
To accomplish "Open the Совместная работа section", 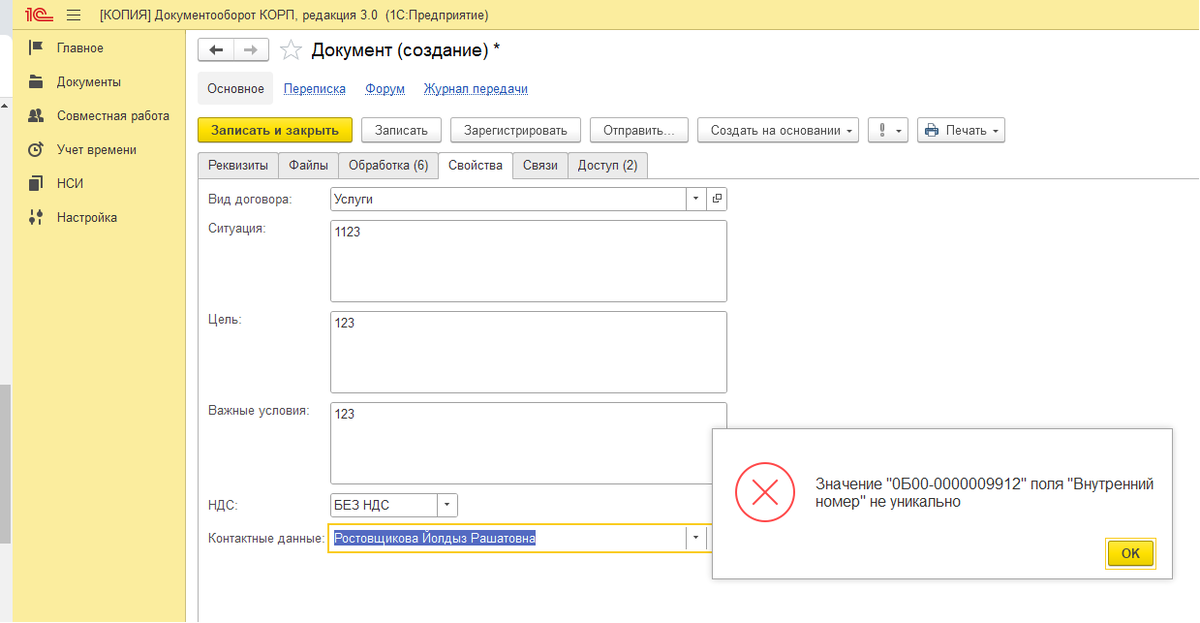I will click(x=112, y=116).
